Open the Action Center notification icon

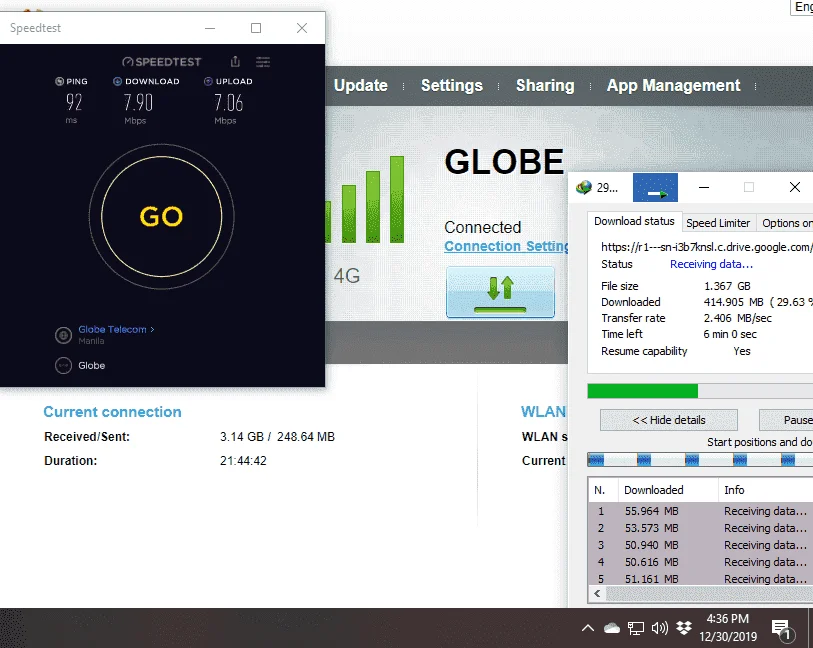pyautogui.click(x=782, y=629)
